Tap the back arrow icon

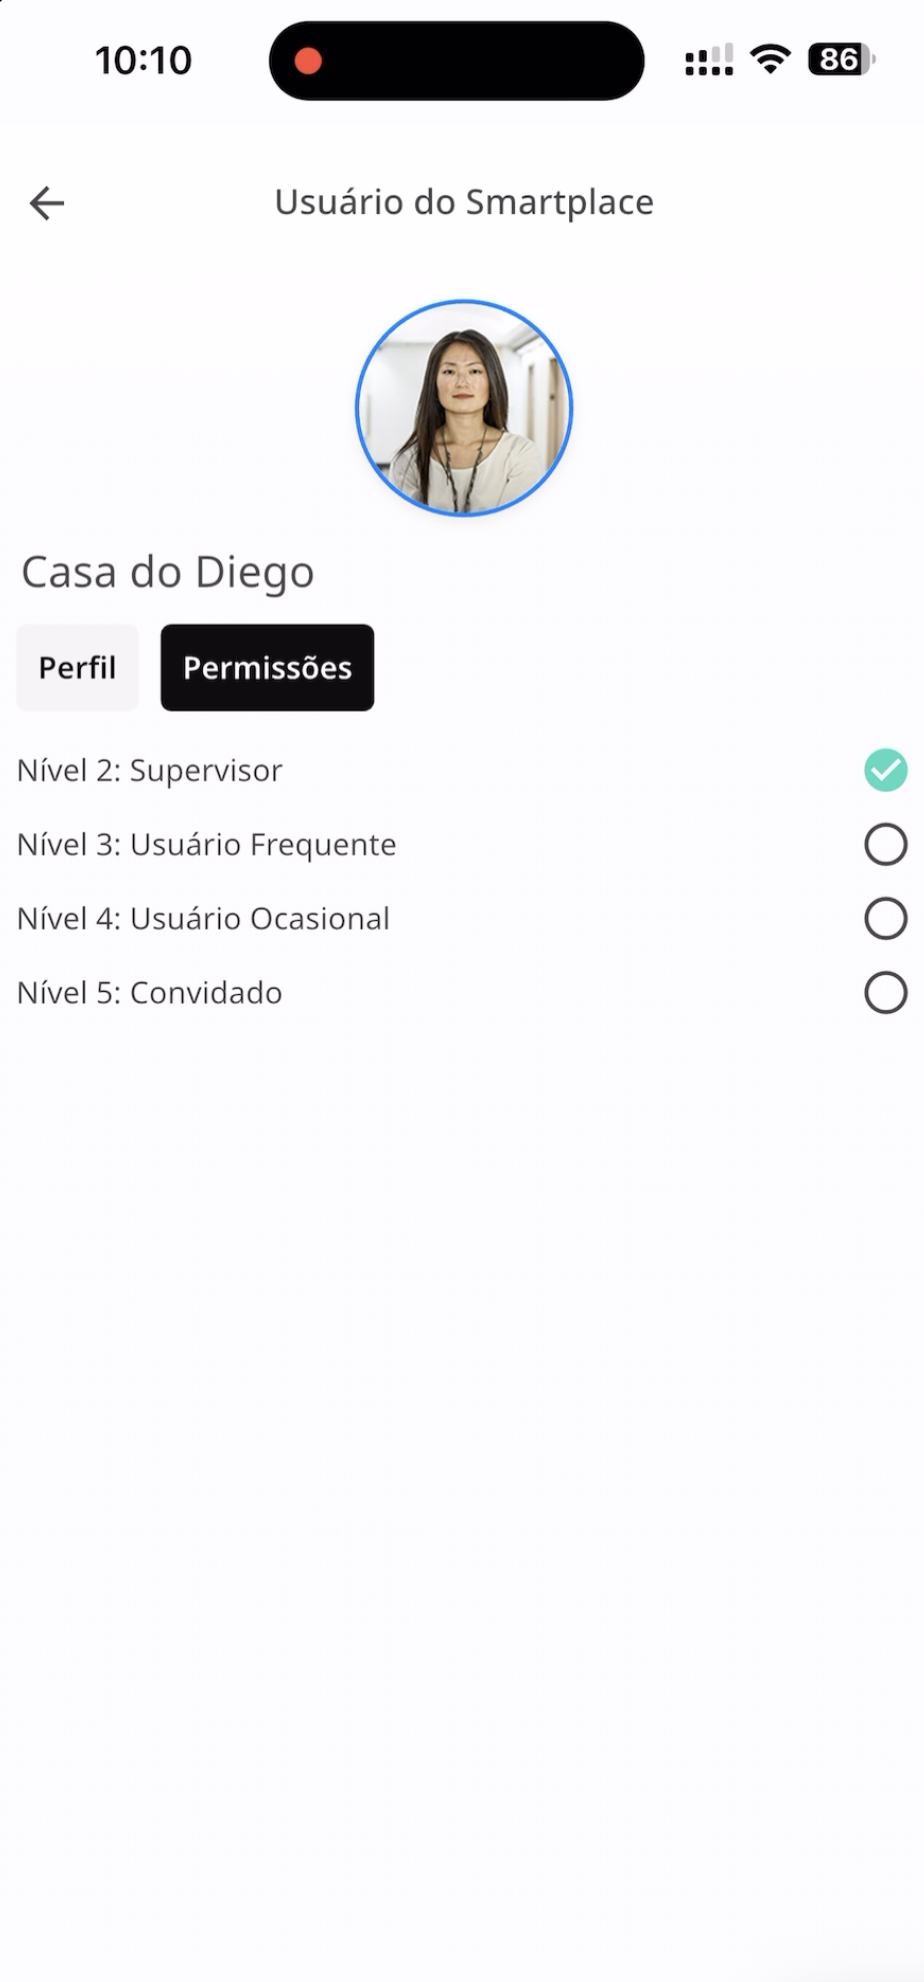47,203
